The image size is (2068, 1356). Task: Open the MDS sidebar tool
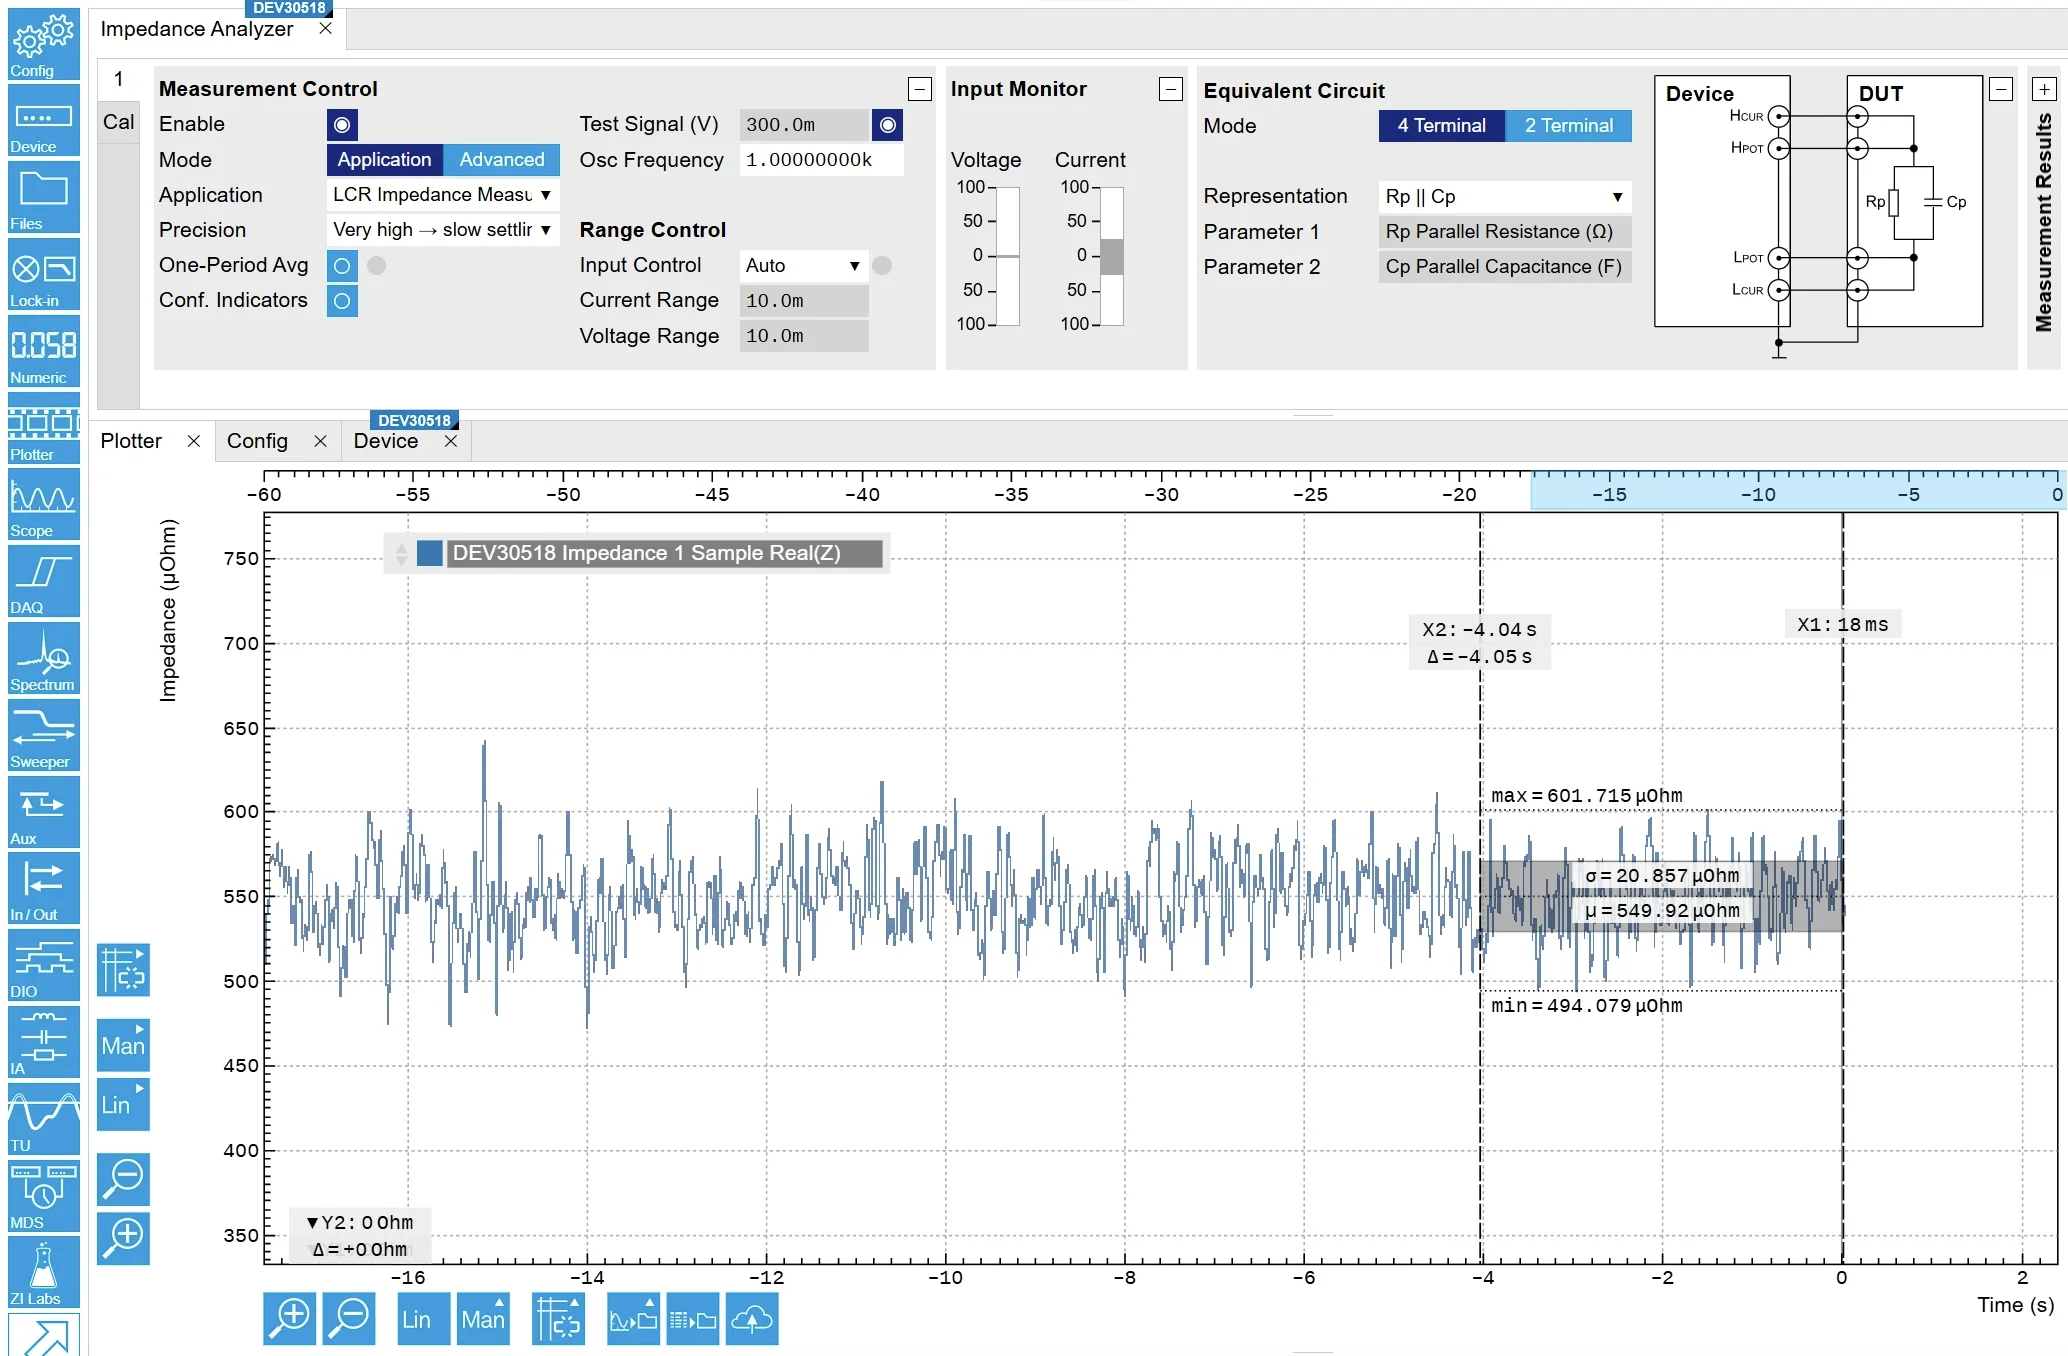click(x=43, y=1197)
